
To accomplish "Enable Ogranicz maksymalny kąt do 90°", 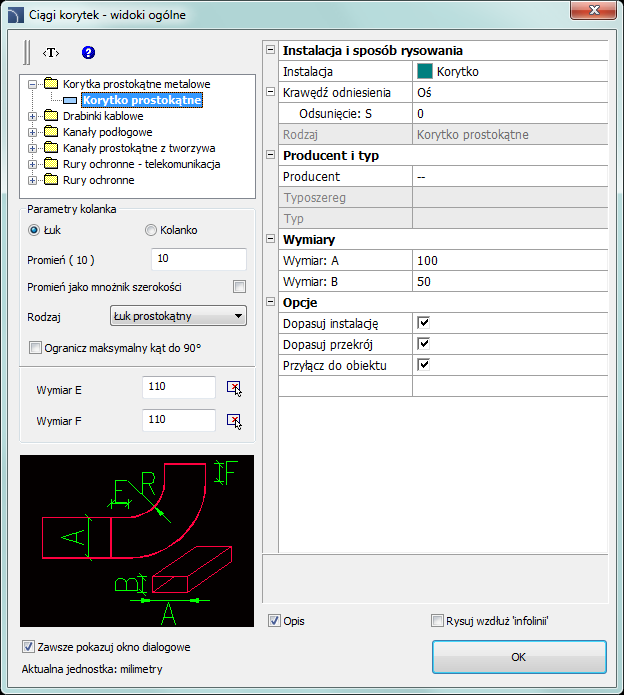I will [35, 348].
